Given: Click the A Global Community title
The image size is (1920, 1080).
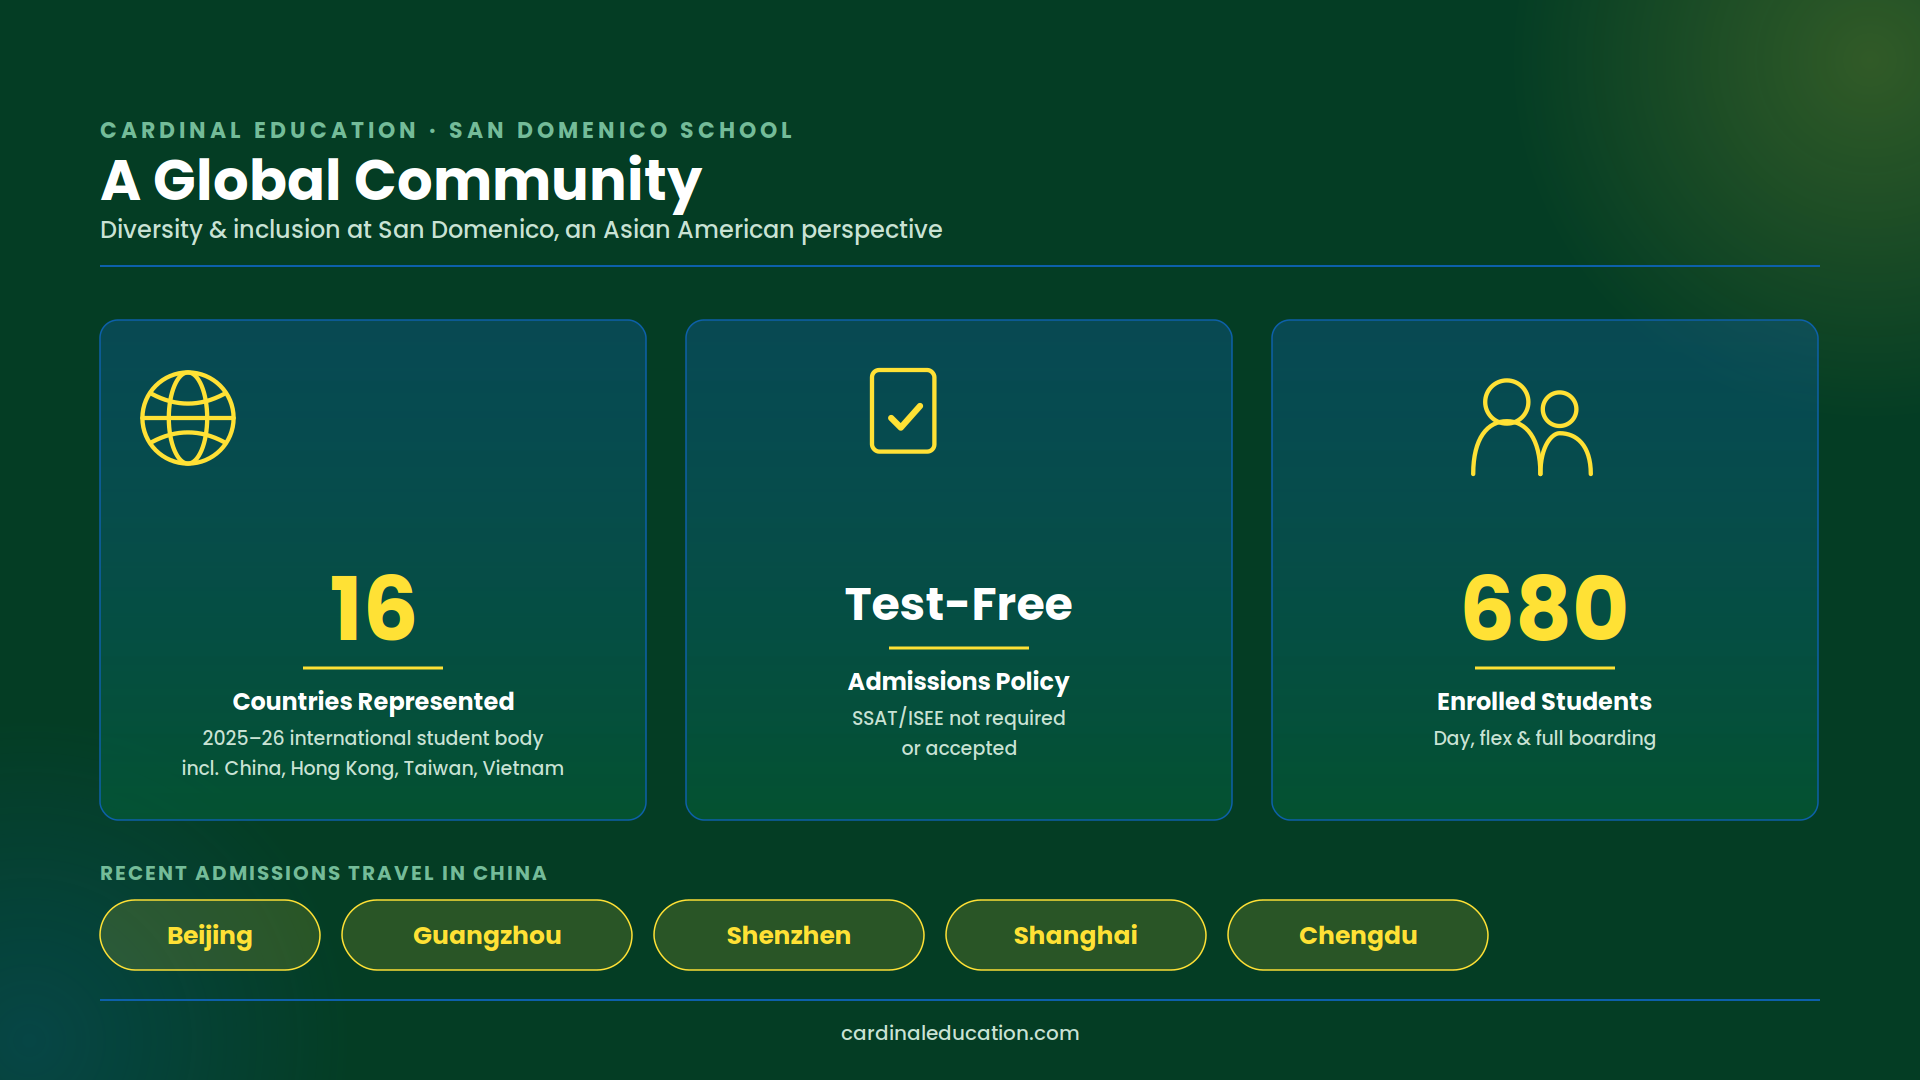Looking at the screenshot, I should point(401,181).
